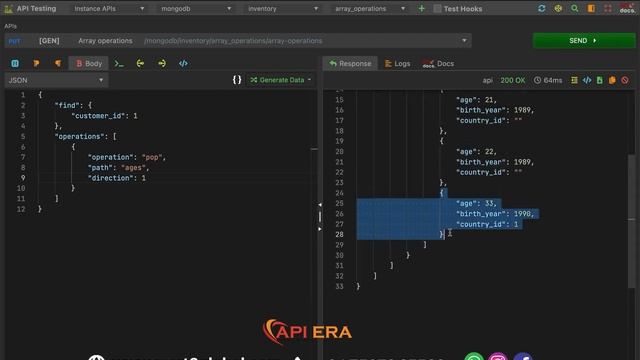The image size is (640, 360).
Task: Click the "operation": "pop" line in body
Action: coord(127,157)
